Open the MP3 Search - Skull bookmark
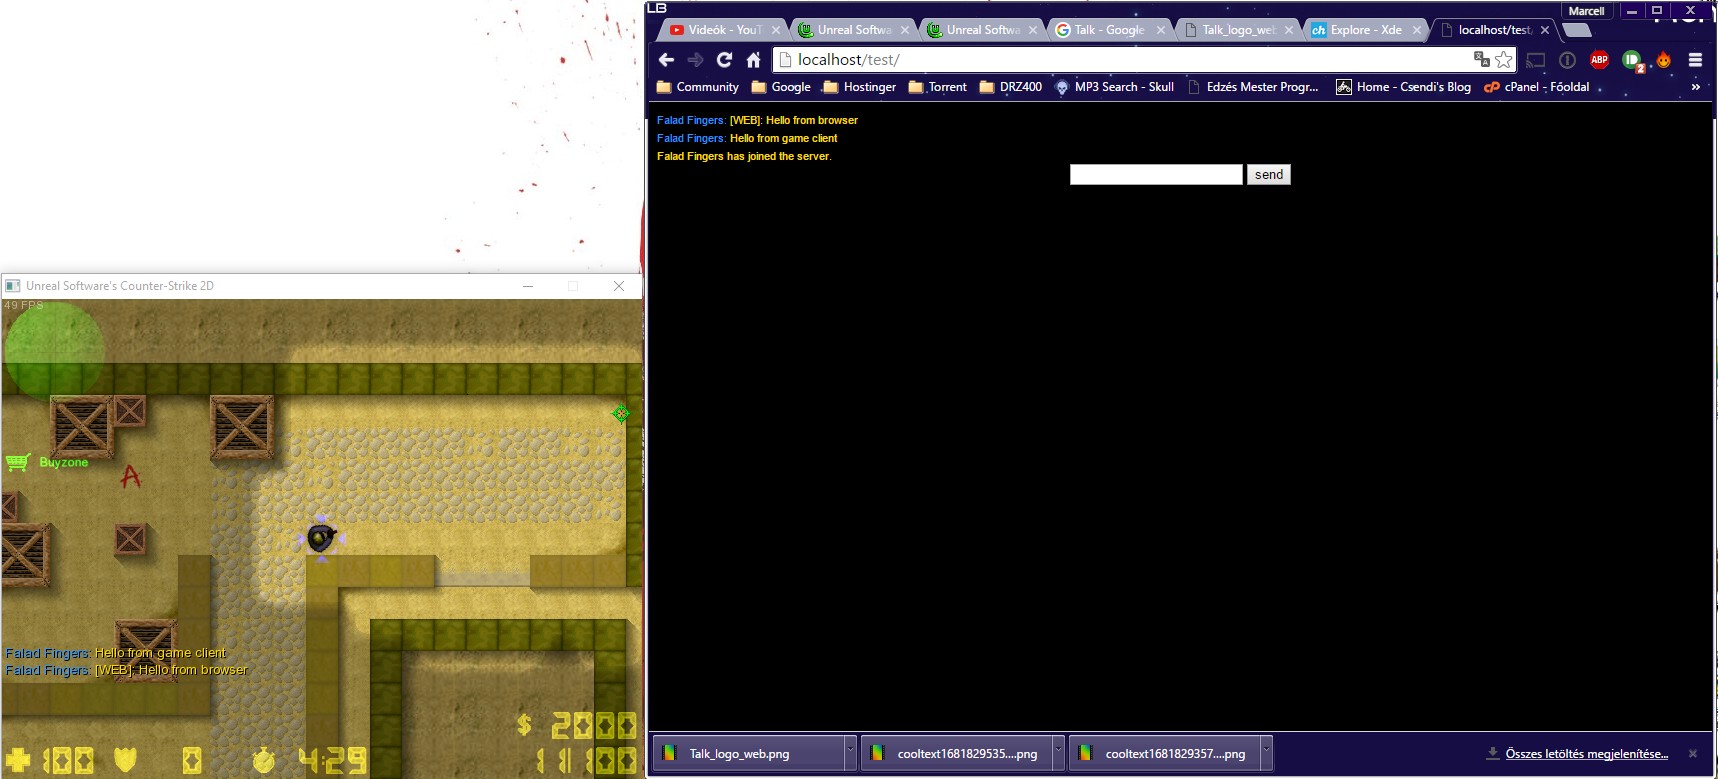1718x779 pixels. click(x=1114, y=87)
